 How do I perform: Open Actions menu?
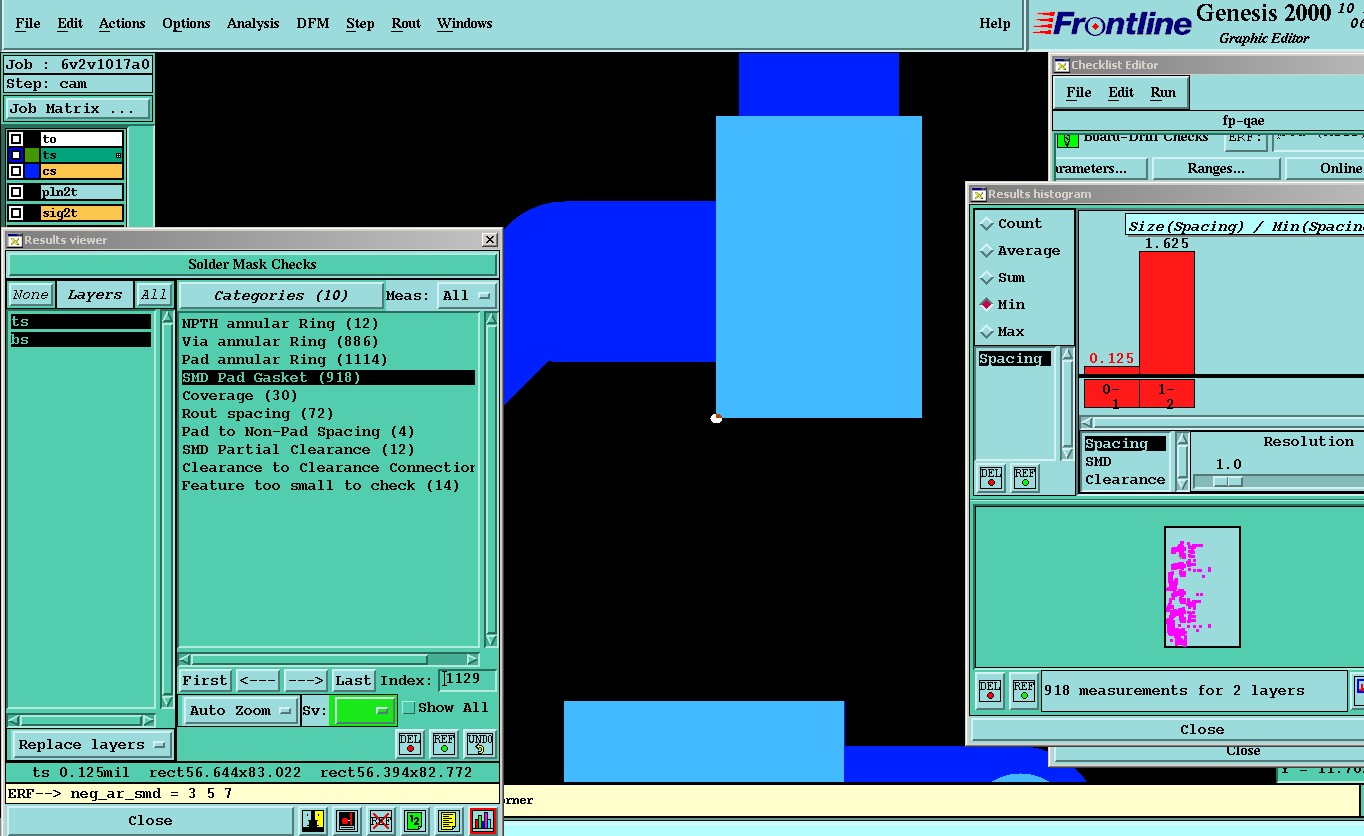pyautogui.click(x=122, y=23)
